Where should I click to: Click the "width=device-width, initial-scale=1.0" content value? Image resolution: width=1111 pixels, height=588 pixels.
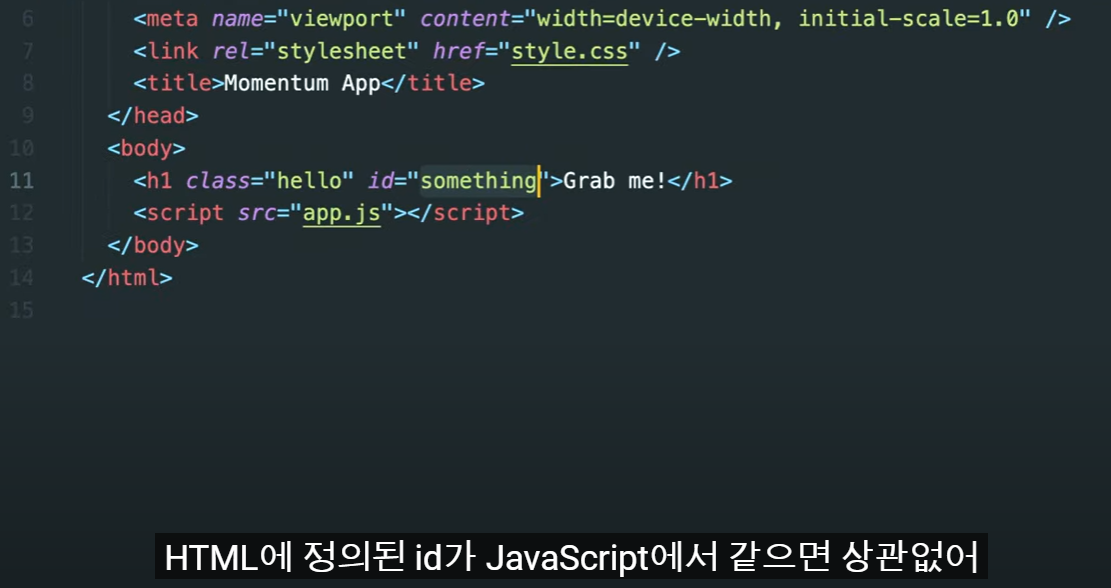[x=777, y=19]
